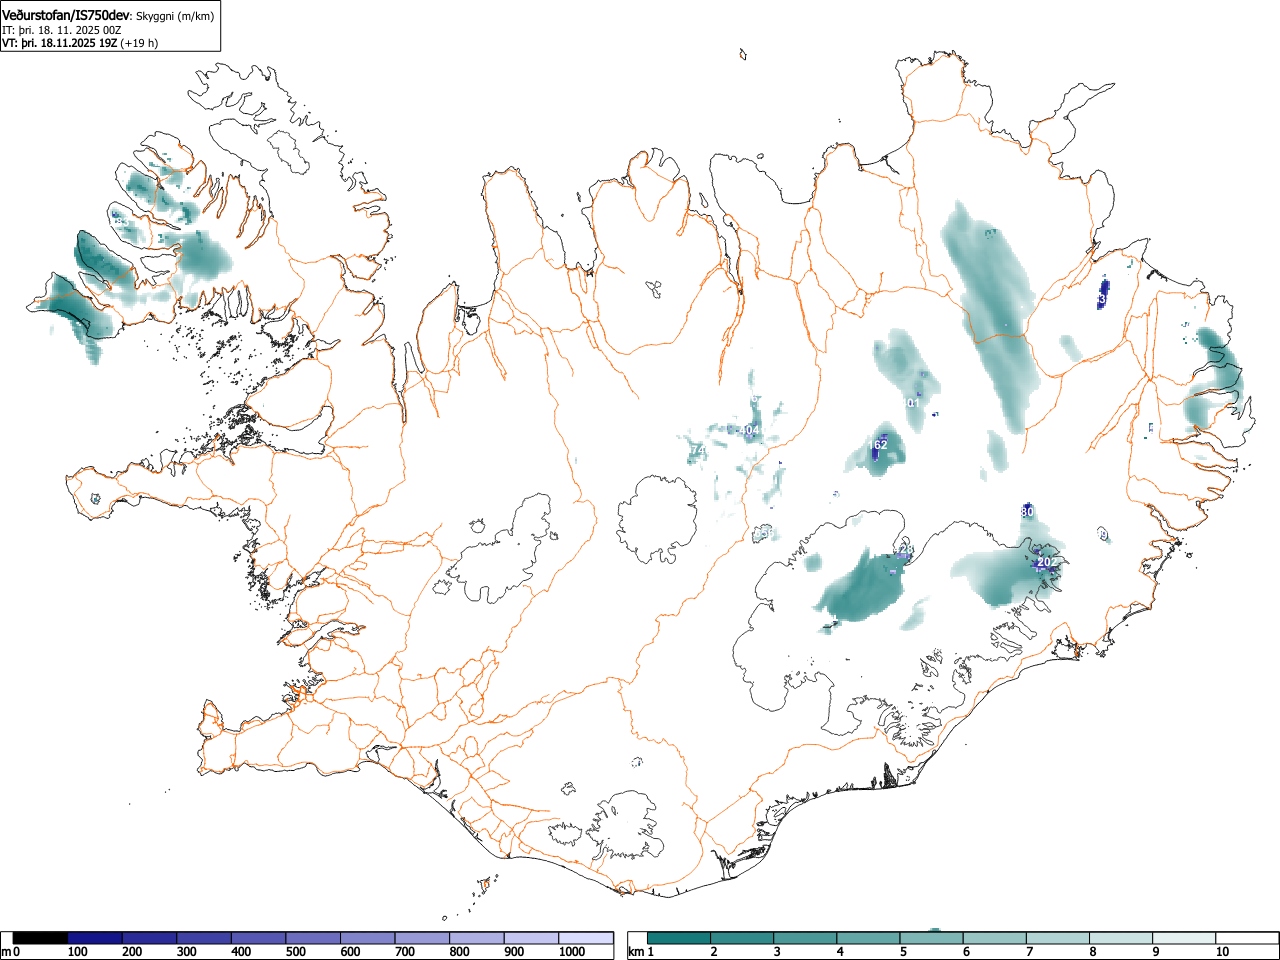The width and height of the screenshot is (1280, 960).
Task: Click the "80" visibility value on the map
Action: coord(1027,512)
